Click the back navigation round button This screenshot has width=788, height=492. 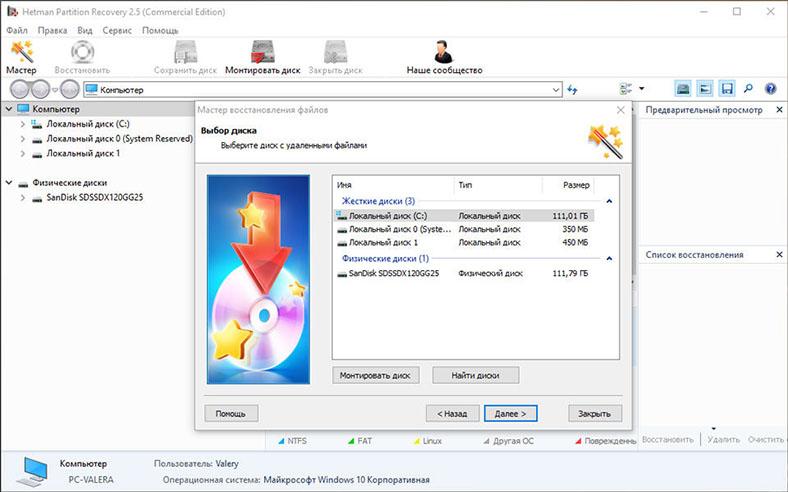click(x=20, y=89)
